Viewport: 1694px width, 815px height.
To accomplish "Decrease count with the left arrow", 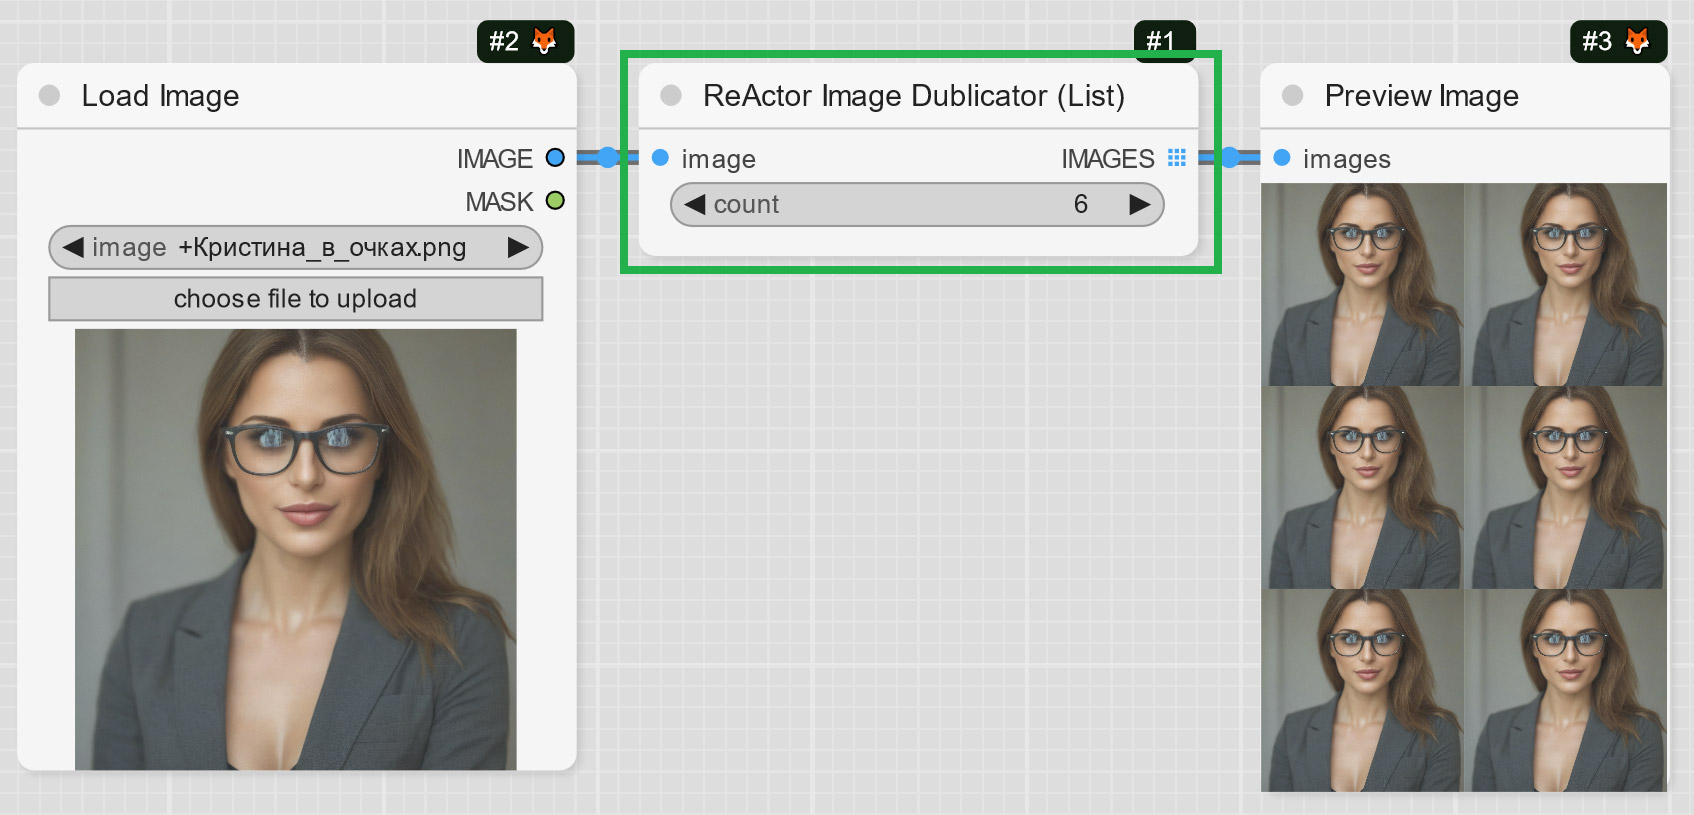I will [x=694, y=205].
